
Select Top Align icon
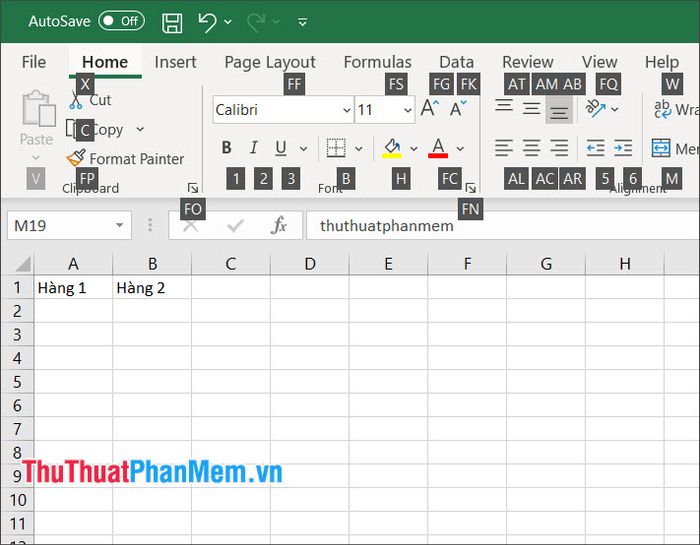click(x=504, y=108)
